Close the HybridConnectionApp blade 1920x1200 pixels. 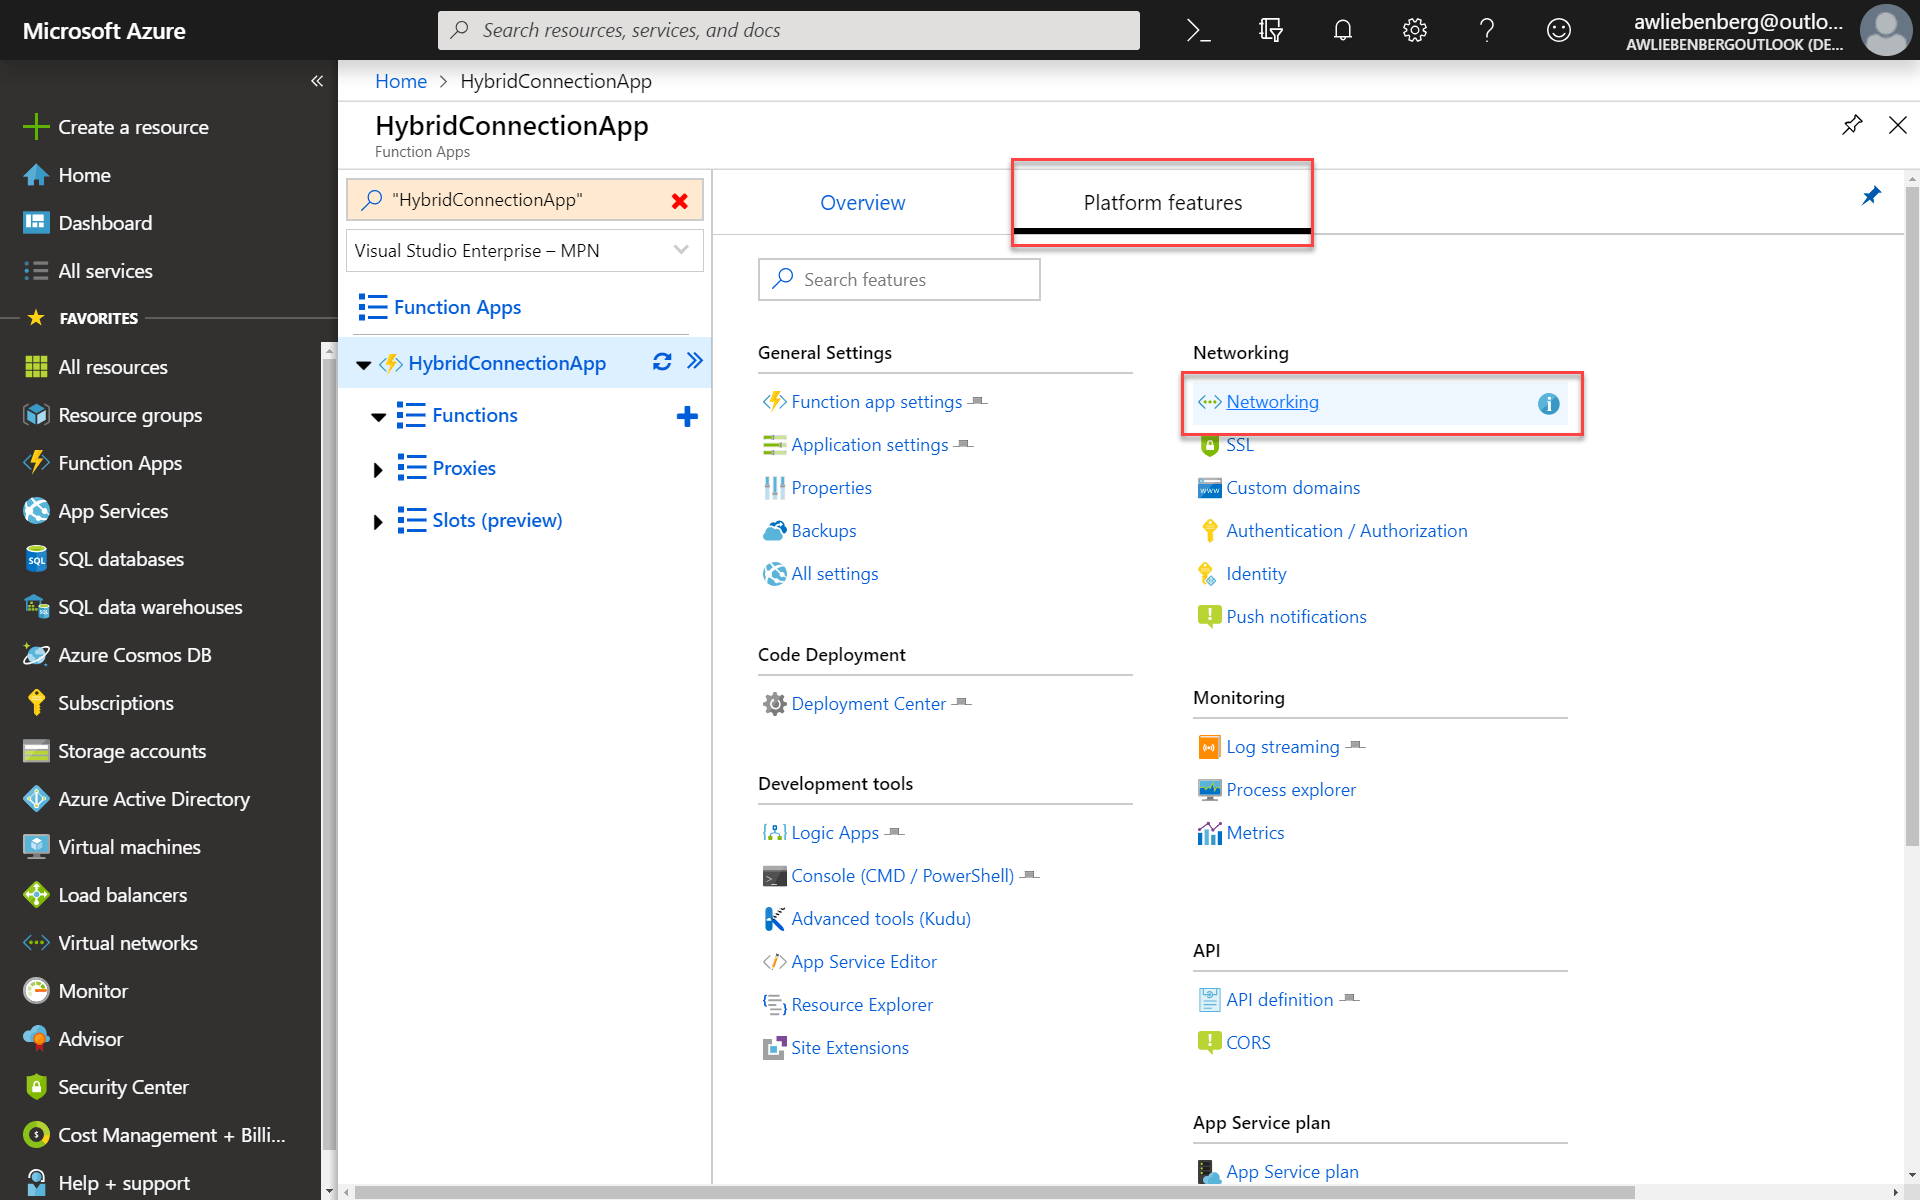coord(1897,125)
